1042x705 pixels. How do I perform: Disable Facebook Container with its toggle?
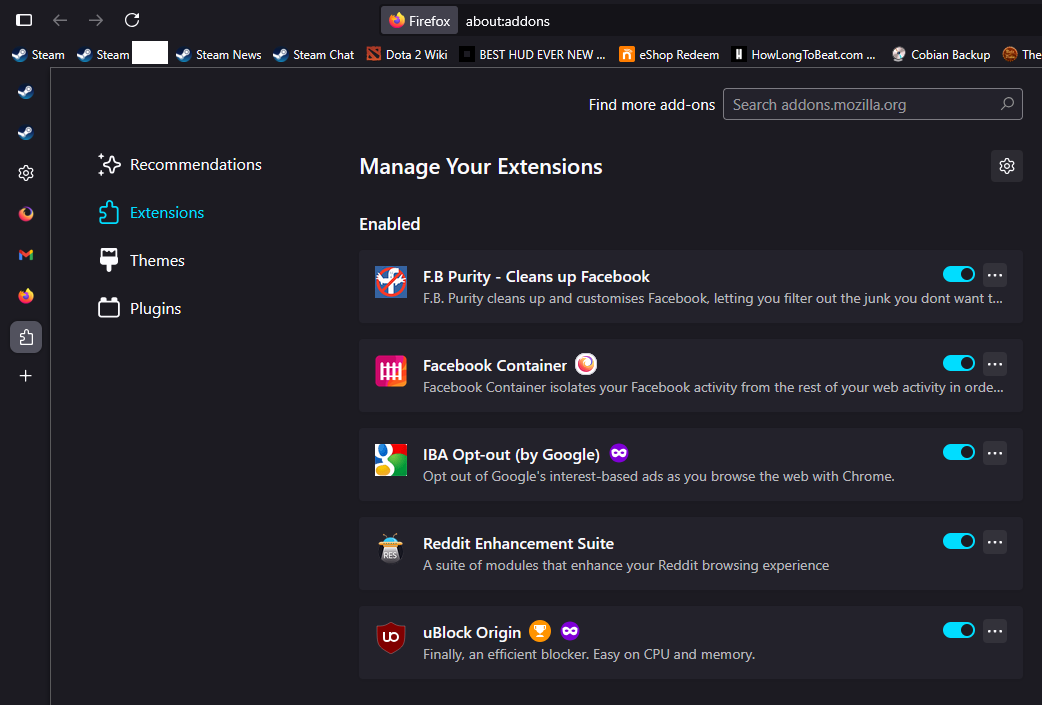tap(959, 363)
